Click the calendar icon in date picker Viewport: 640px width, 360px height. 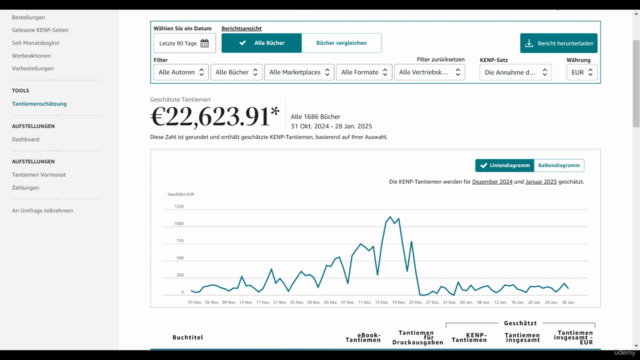204,43
